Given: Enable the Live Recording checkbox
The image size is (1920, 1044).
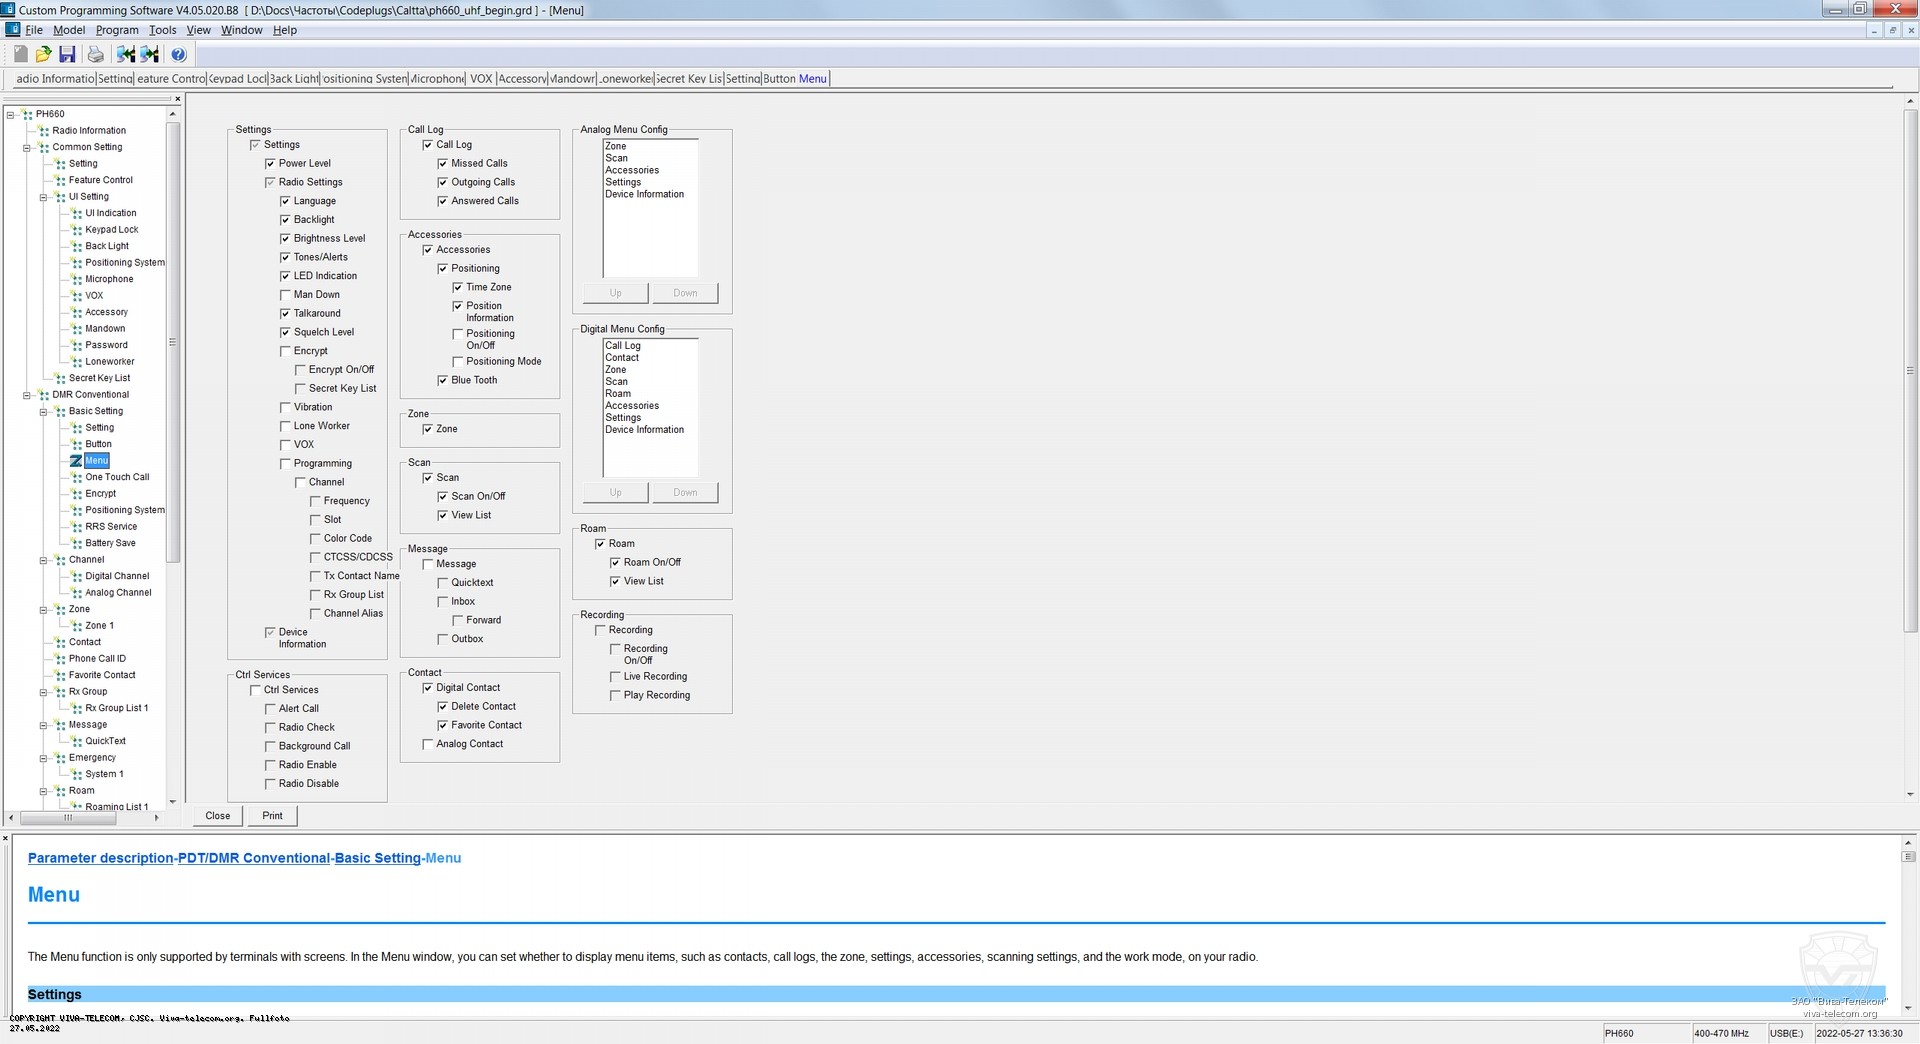Looking at the screenshot, I should point(615,677).
